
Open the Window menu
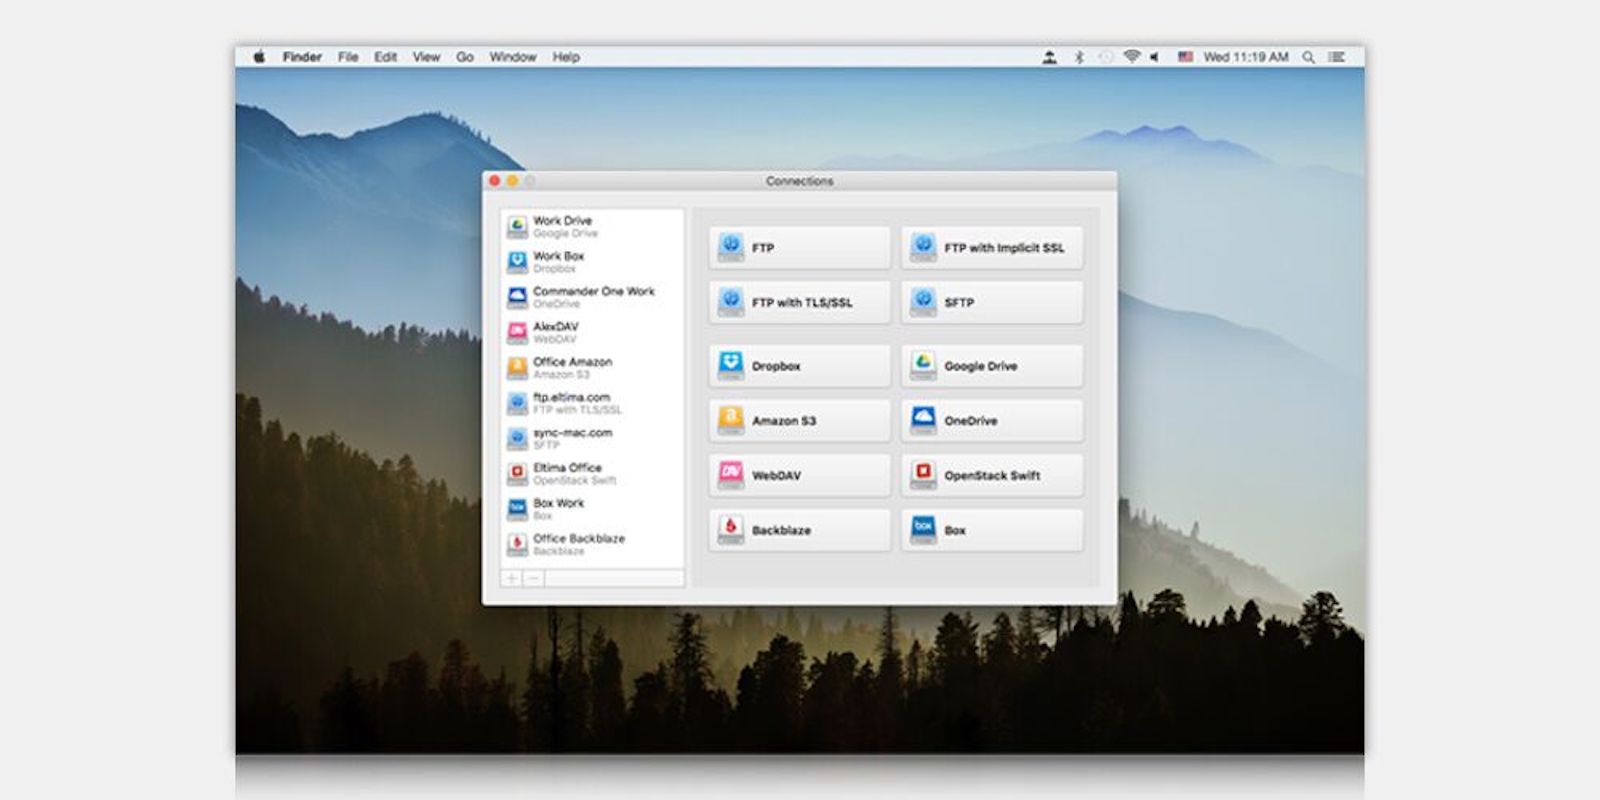513,57
